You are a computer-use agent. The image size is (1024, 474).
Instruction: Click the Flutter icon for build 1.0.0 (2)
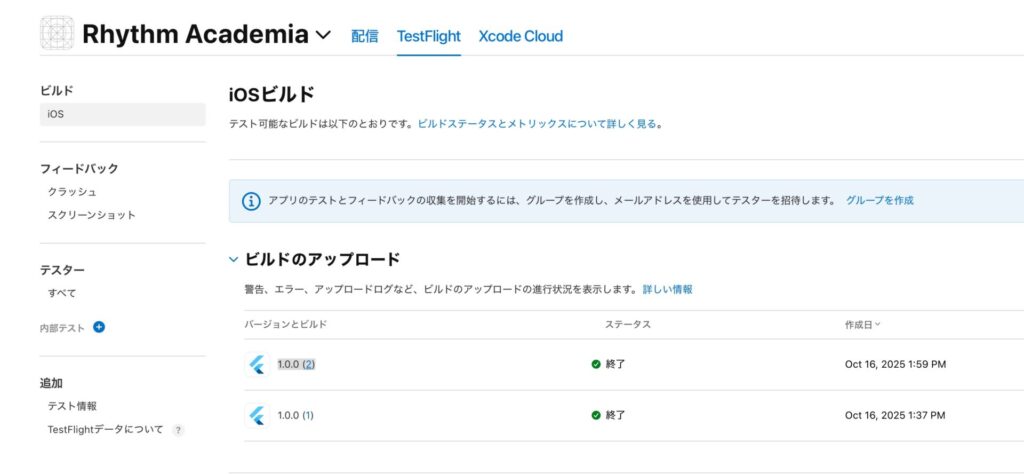(x=257, y=365)
